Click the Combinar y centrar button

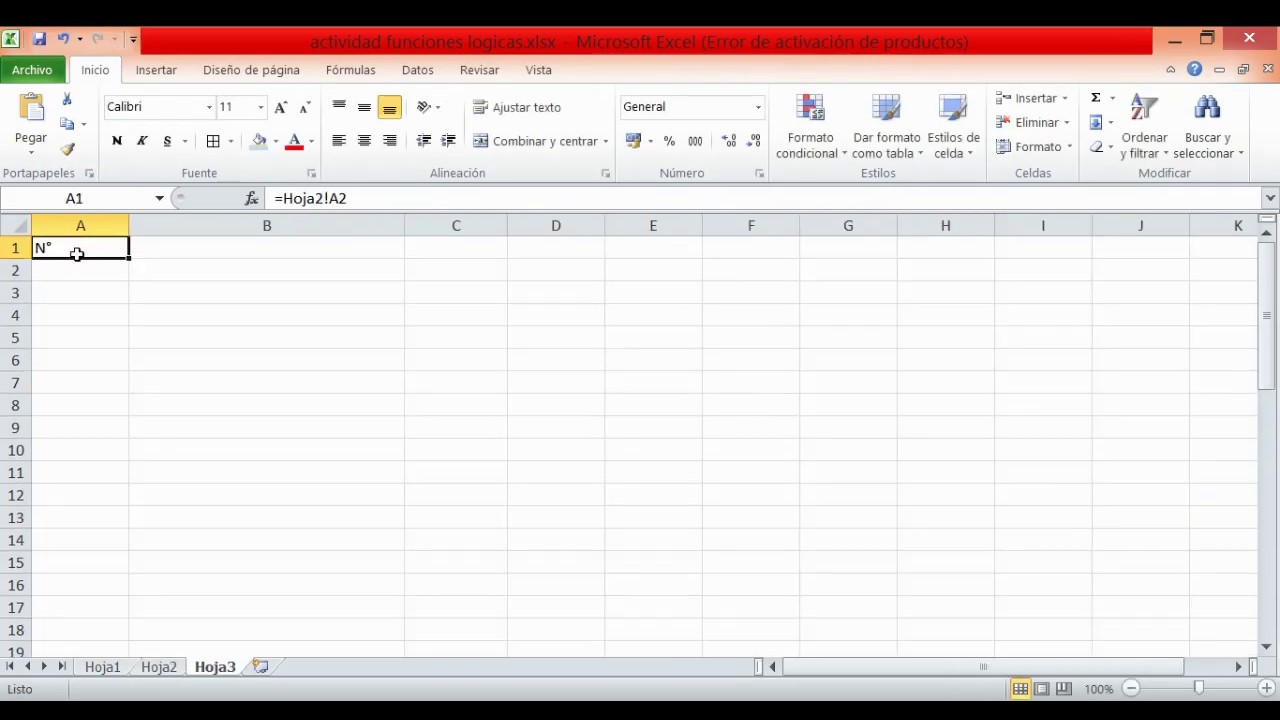535,141
